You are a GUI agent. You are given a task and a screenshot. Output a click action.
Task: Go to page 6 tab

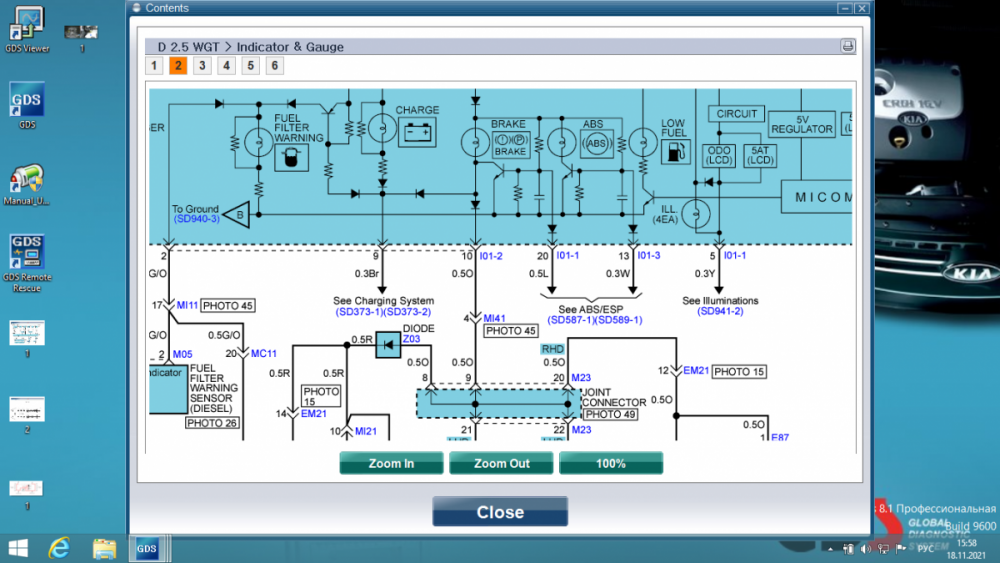point(274,66)
